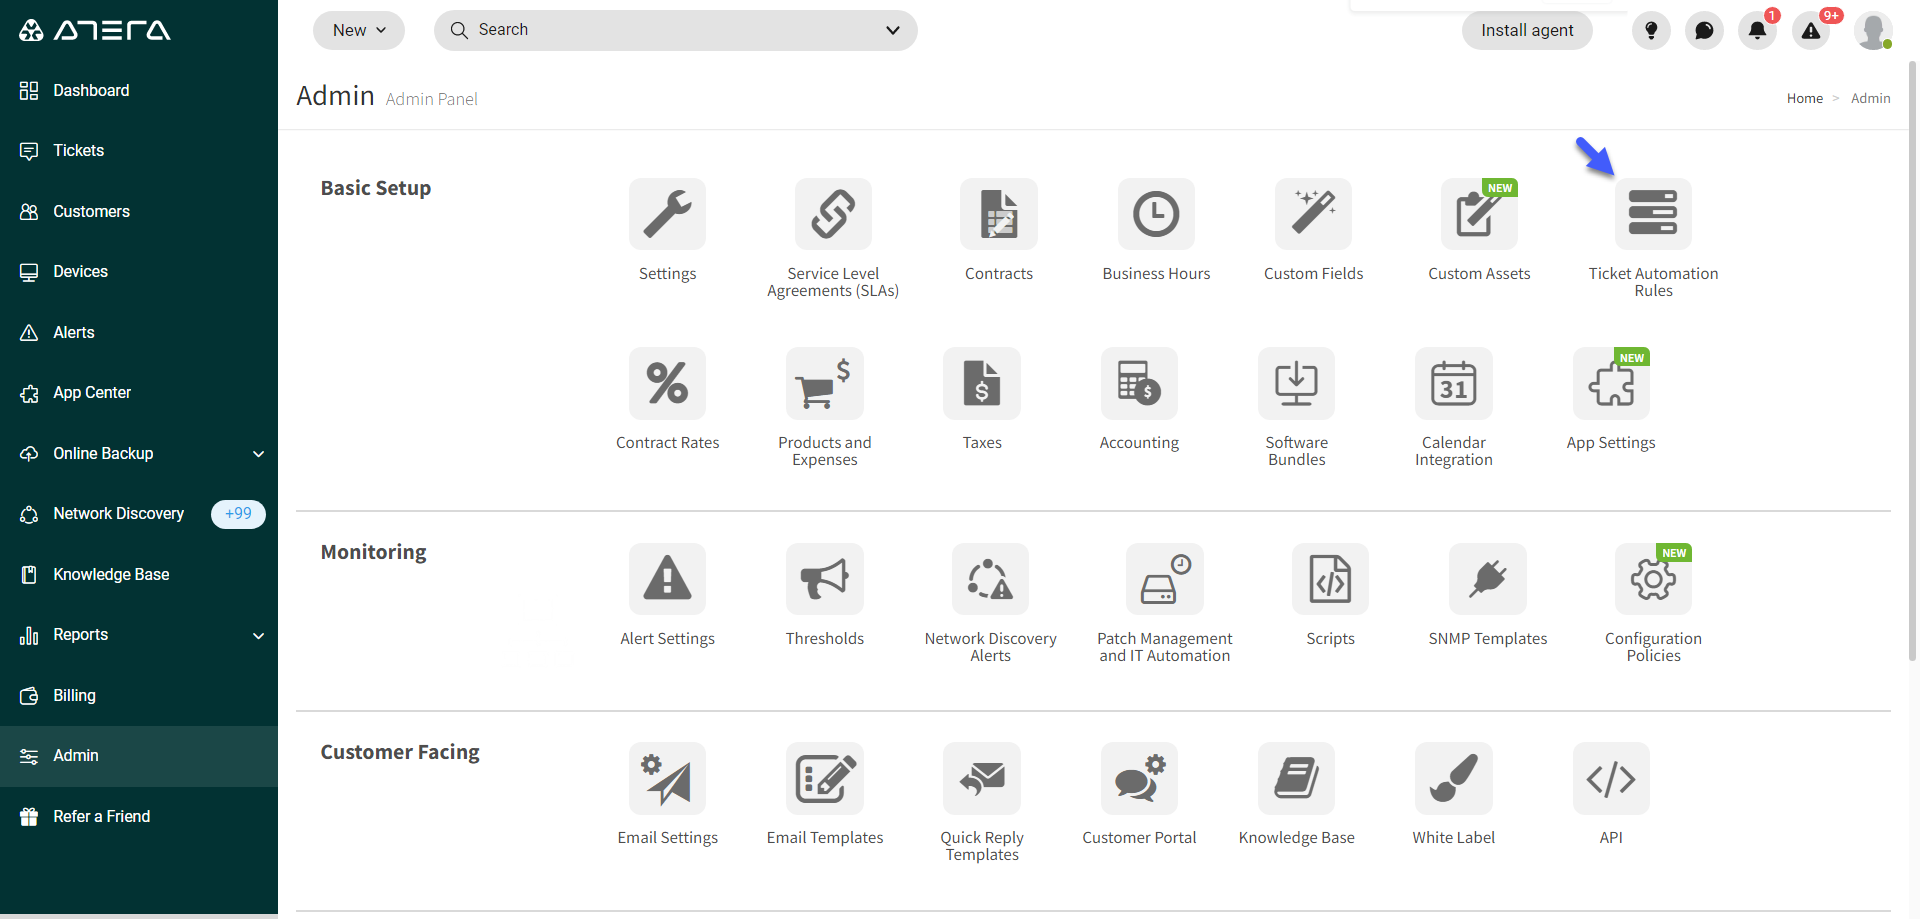Open the Contracts icon
The height and width of the screenshot is (919, 1920).
coord(999,214)
